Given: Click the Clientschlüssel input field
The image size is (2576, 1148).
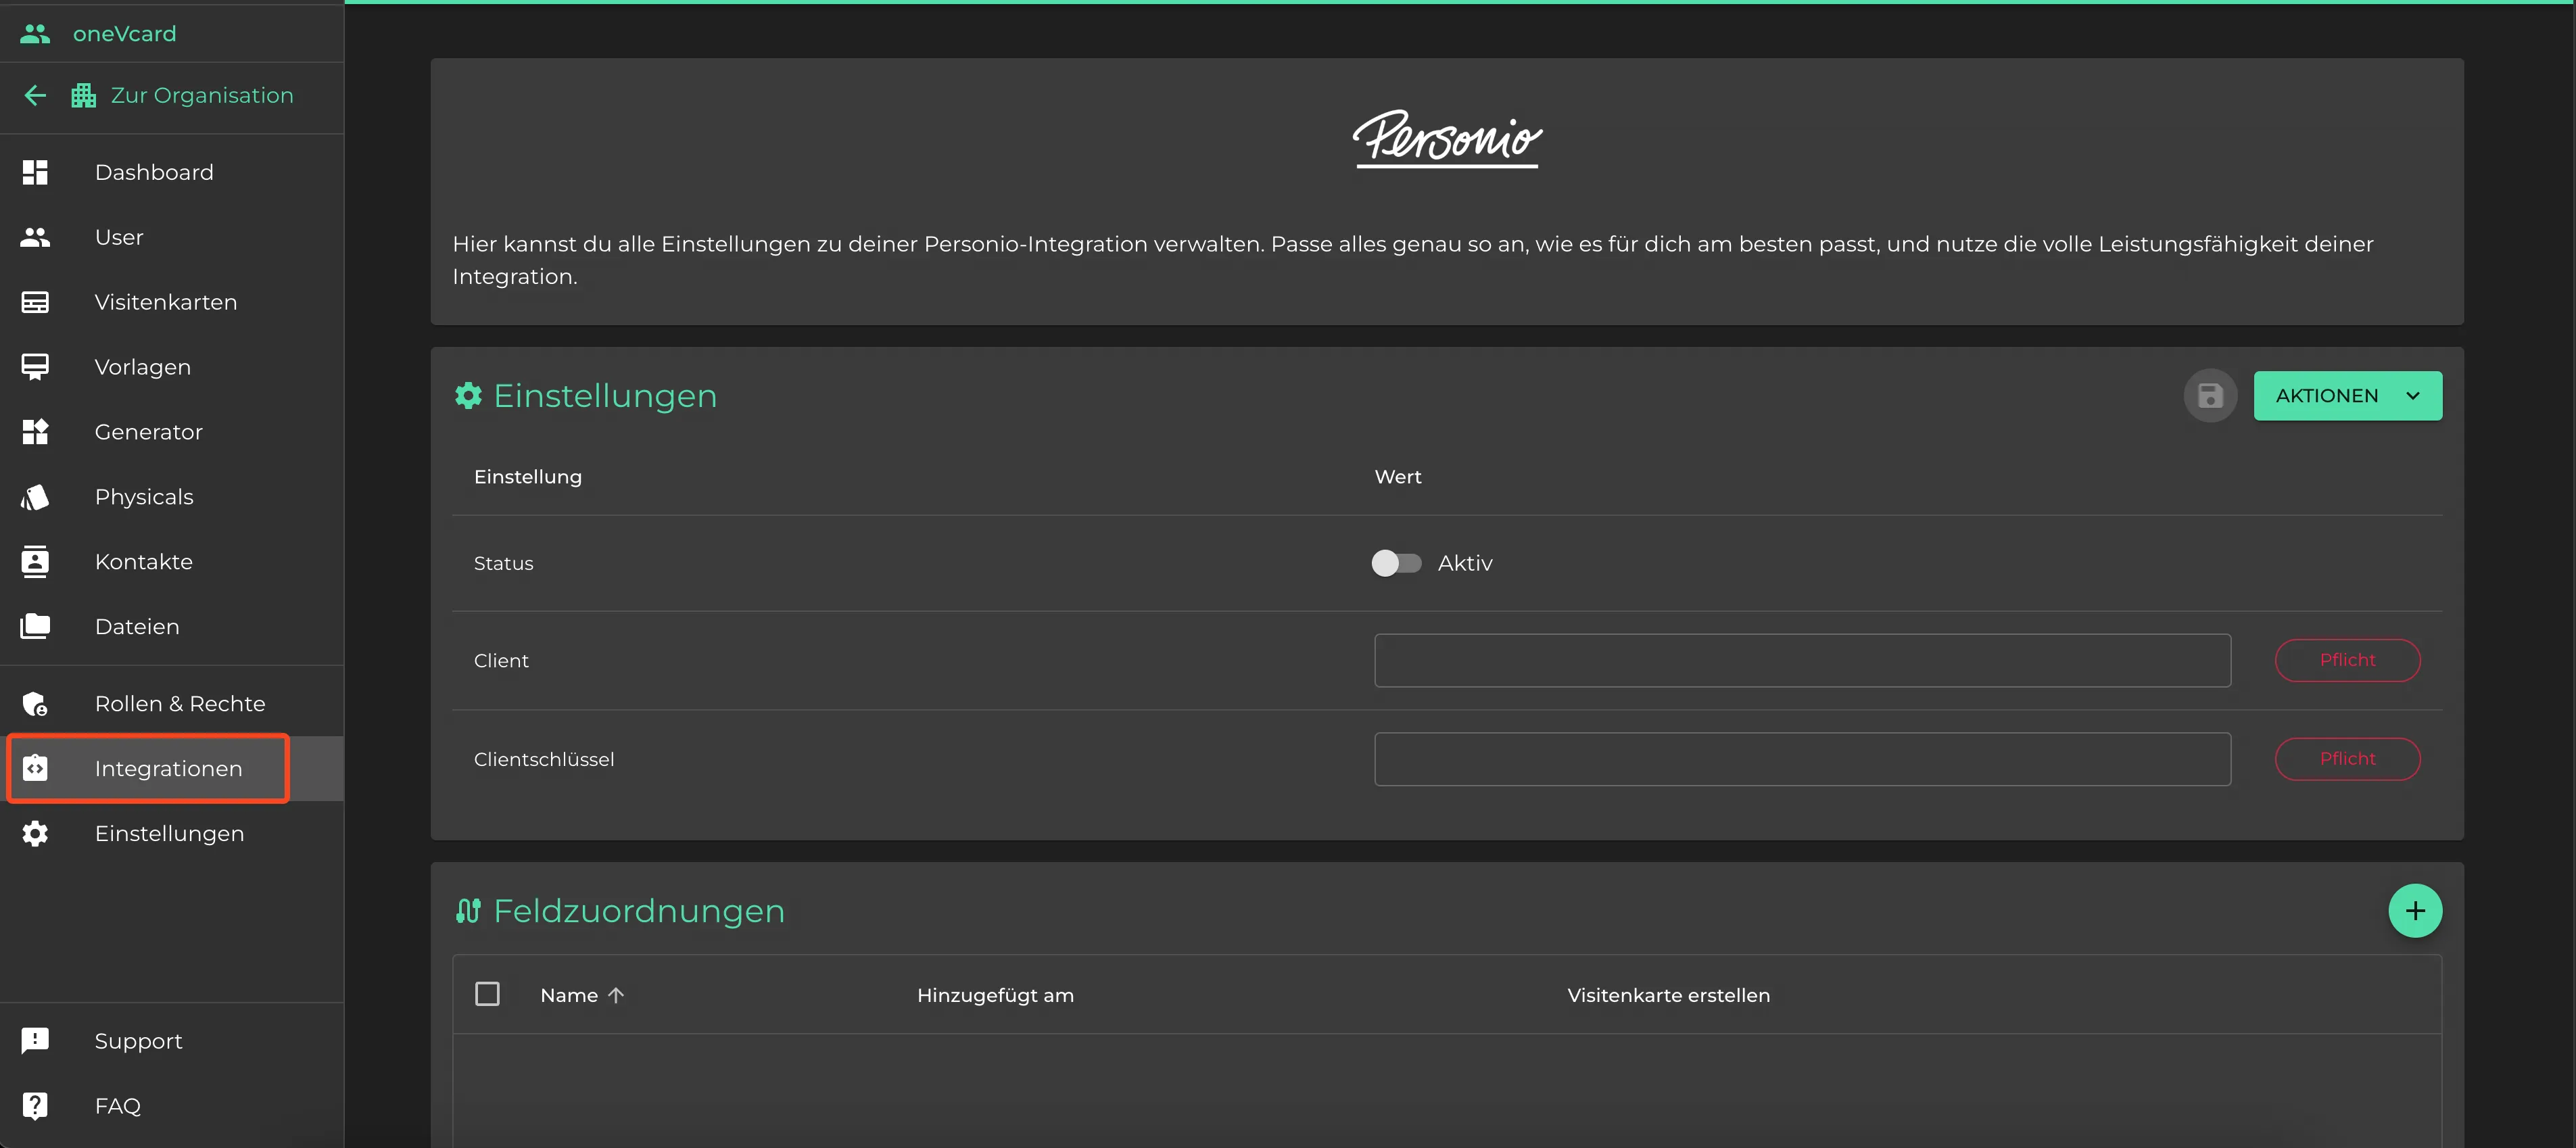Looking at the screenshot, I should [1803, 759].
